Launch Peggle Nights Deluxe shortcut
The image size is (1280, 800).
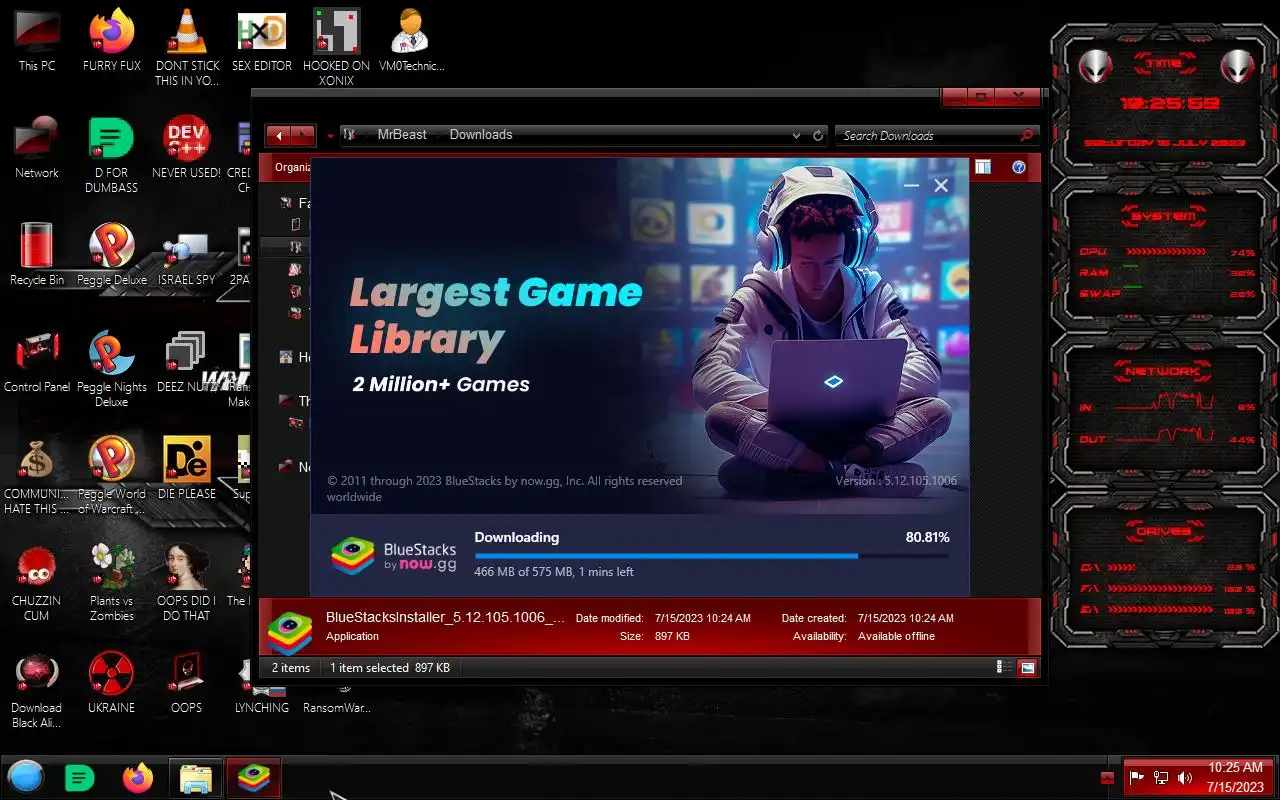click(111, 369)
